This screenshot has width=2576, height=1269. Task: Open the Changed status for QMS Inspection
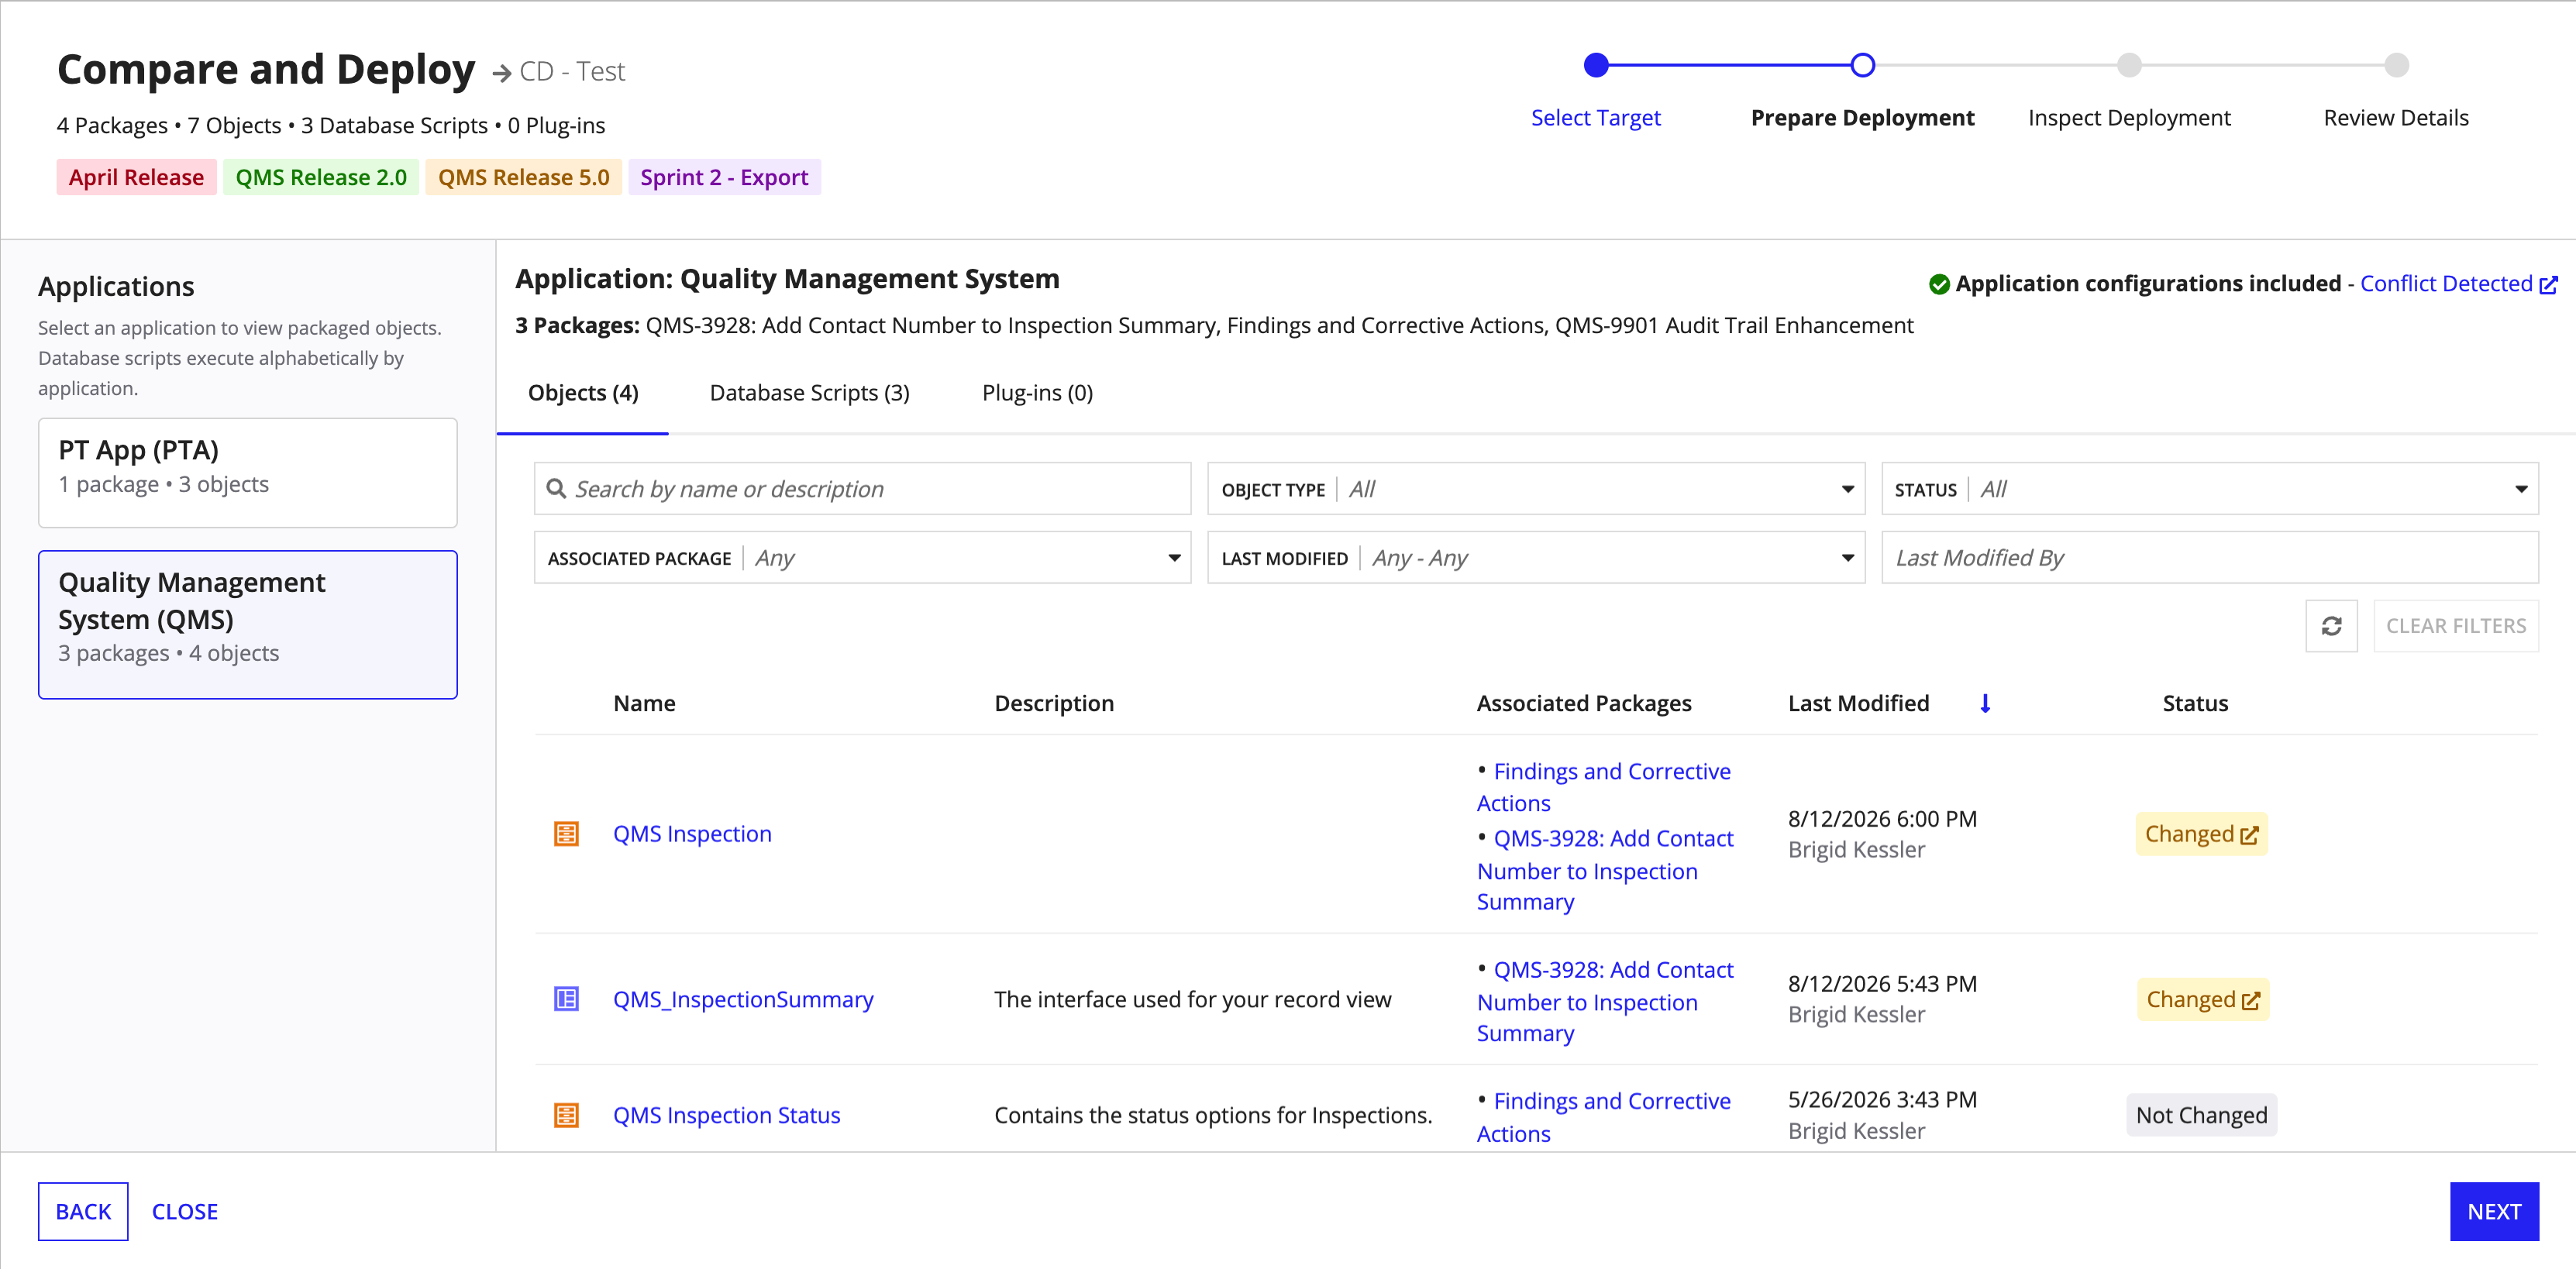click(x=2201, y=834)
